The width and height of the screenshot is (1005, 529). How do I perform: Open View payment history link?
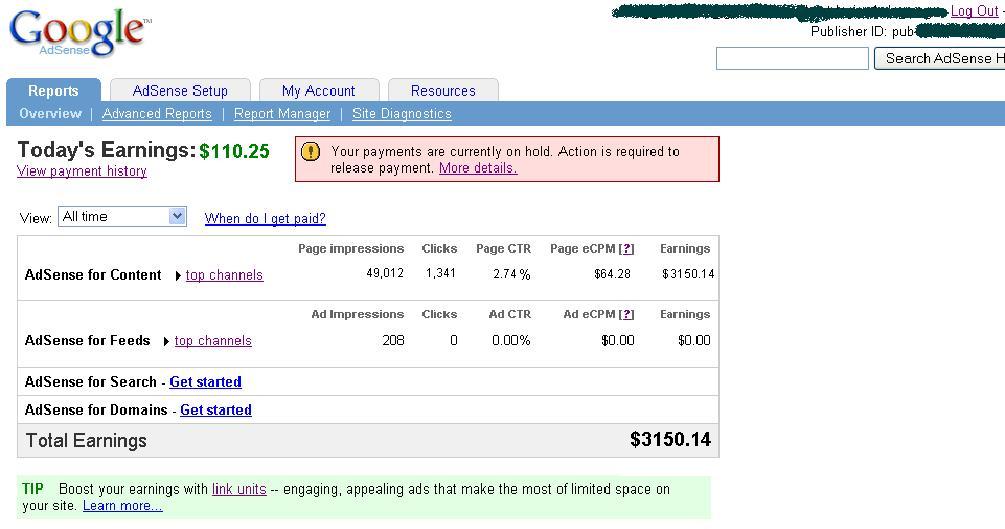pyautogui.click(x=82, y=171)
